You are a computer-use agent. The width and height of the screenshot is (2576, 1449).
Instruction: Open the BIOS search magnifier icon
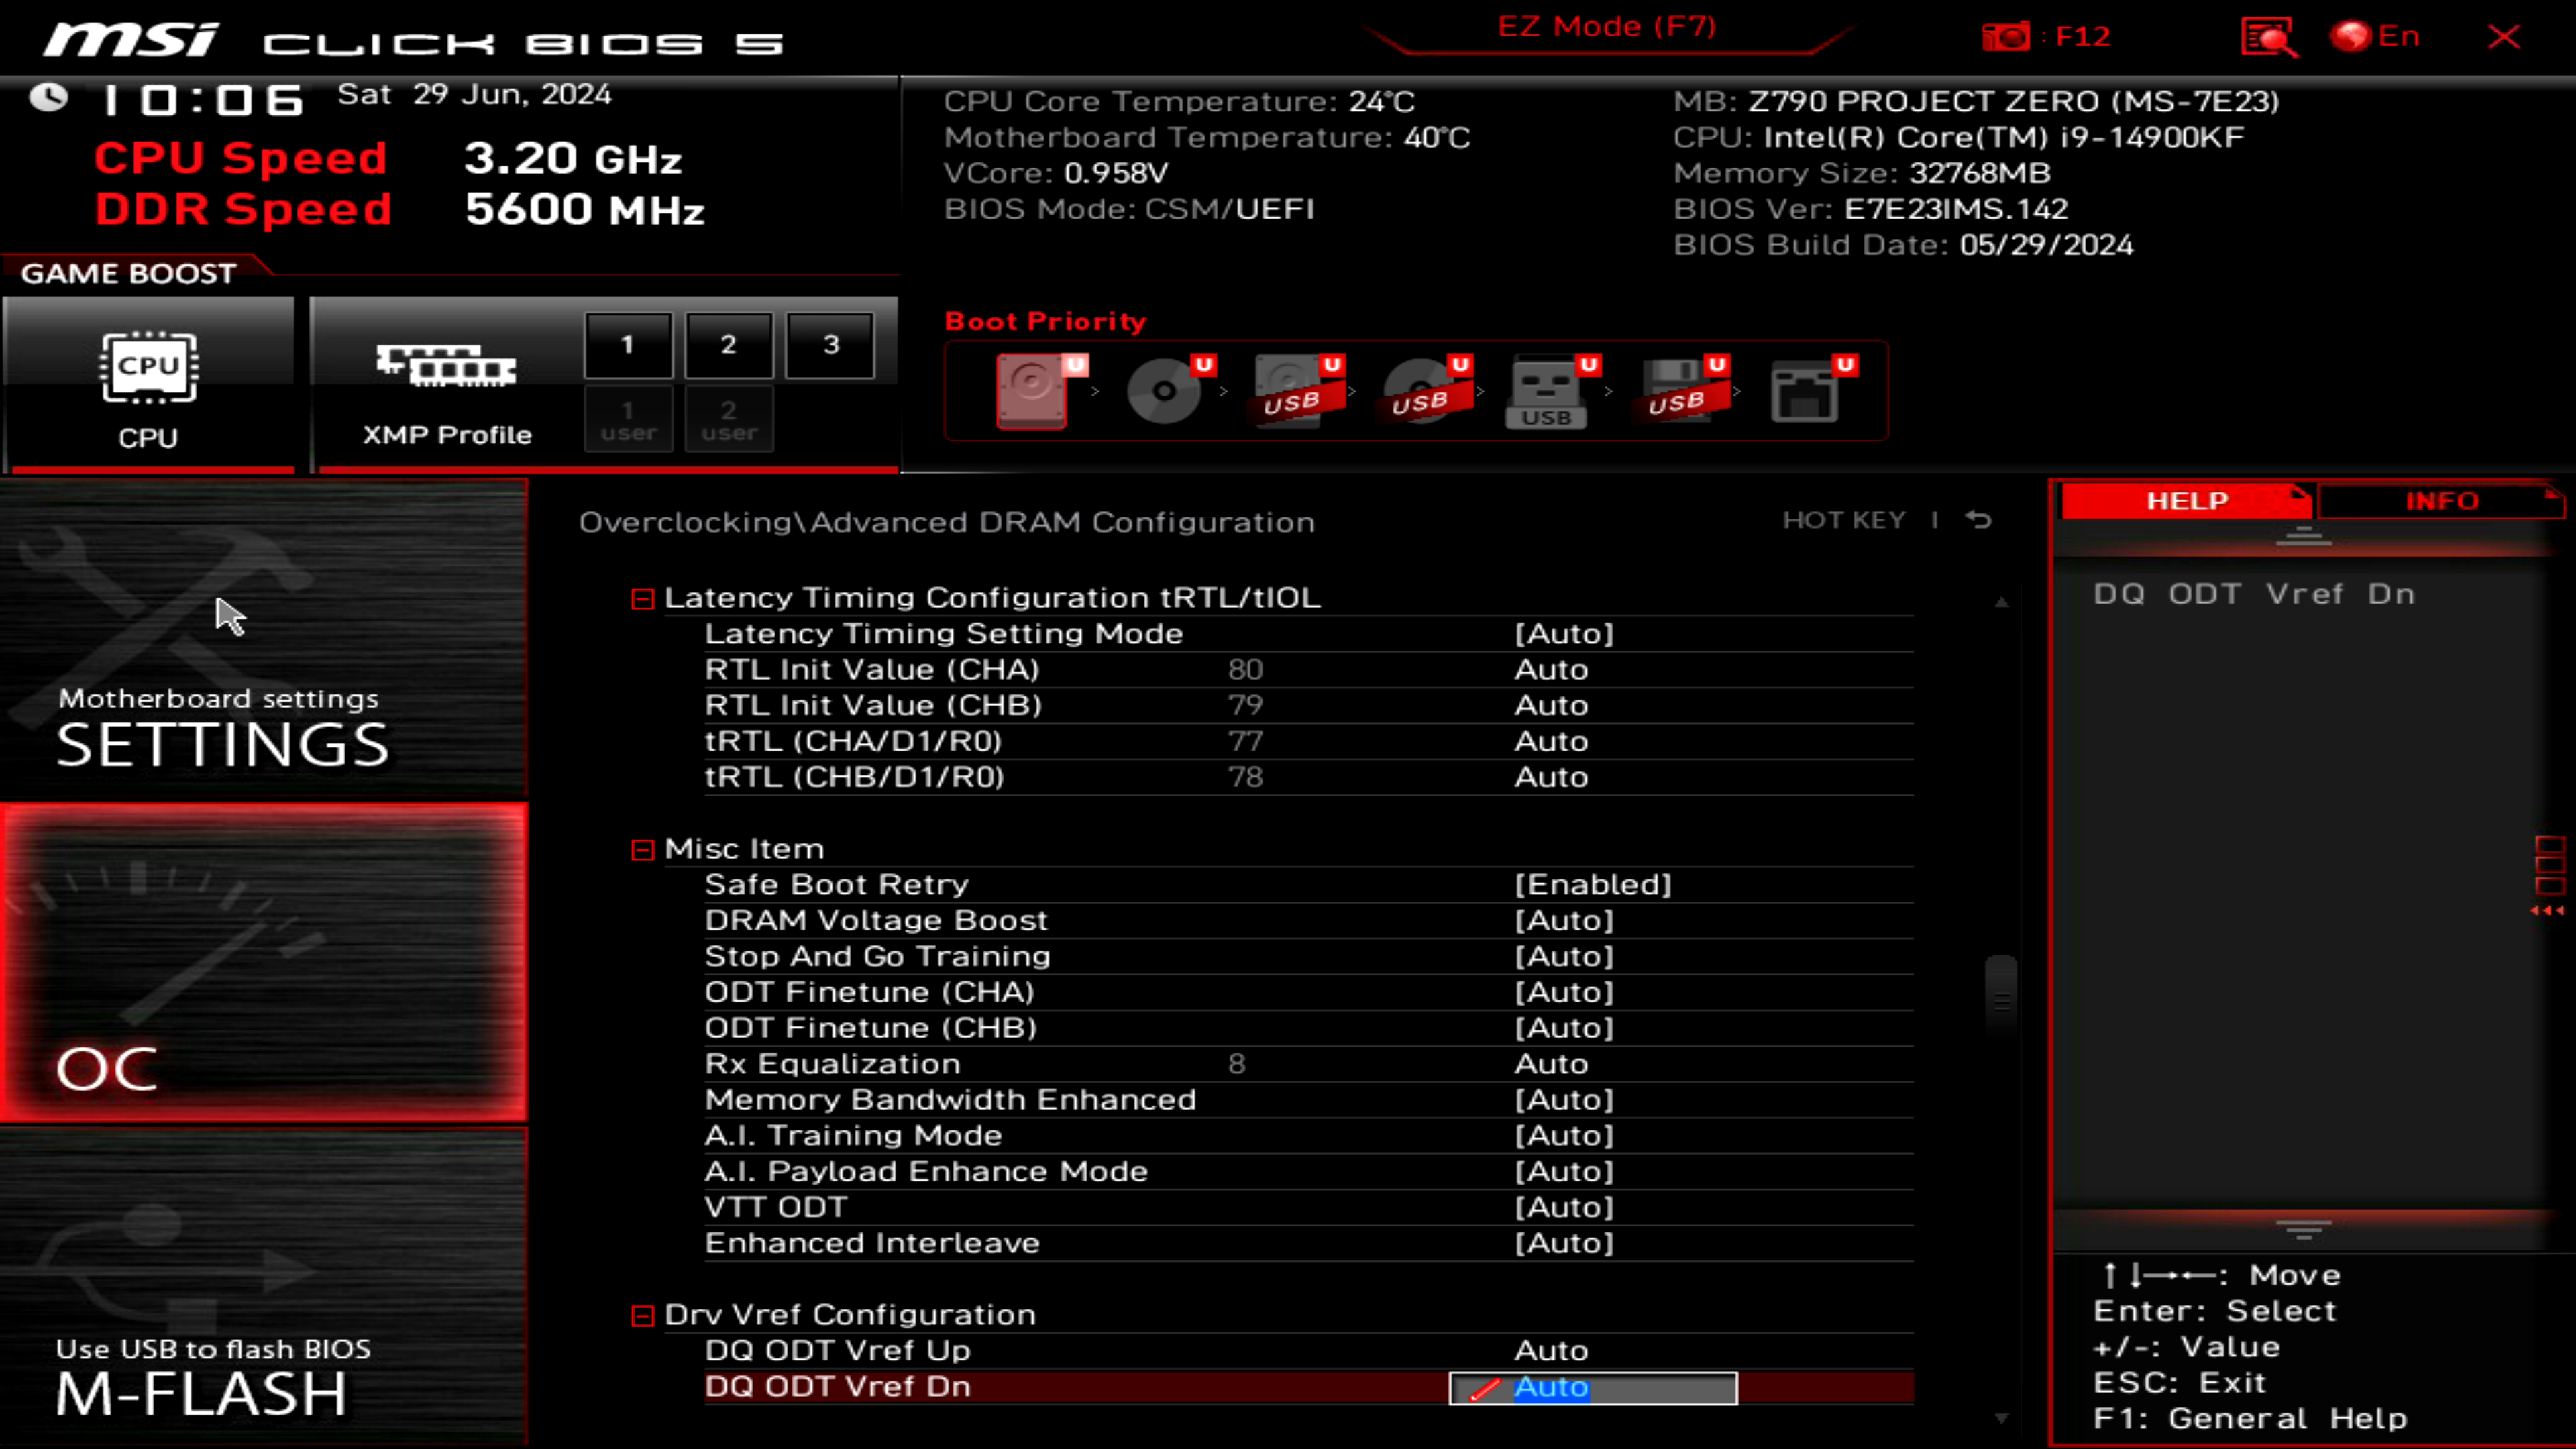[2269, 38]
